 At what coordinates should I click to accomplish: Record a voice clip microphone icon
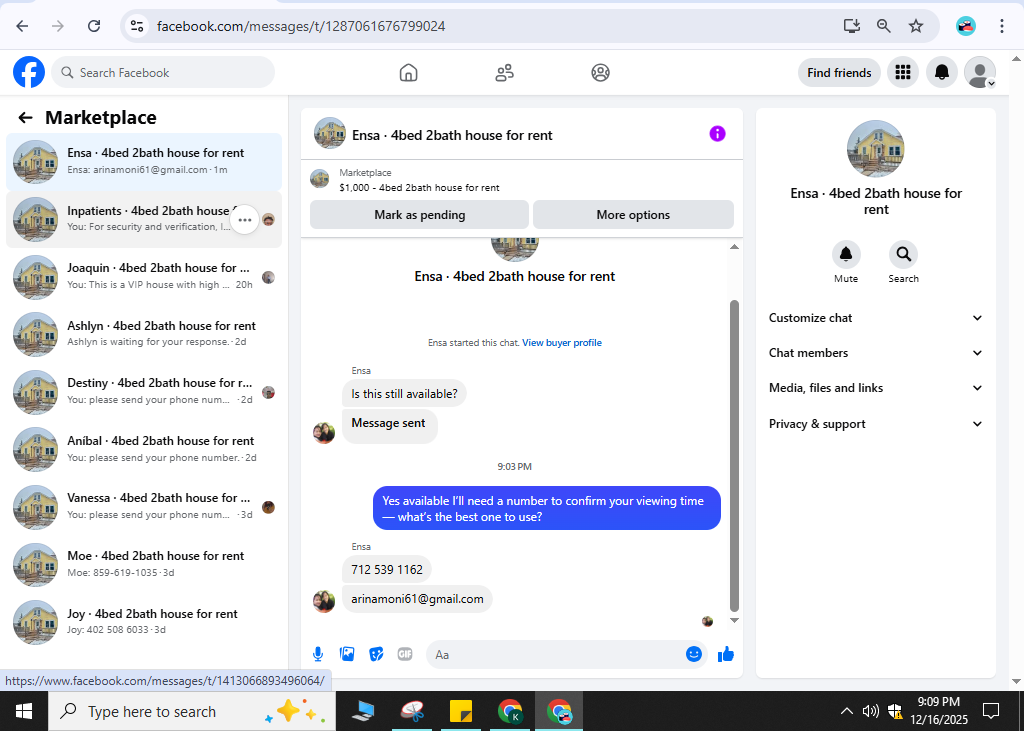click(x=318, y=654)
